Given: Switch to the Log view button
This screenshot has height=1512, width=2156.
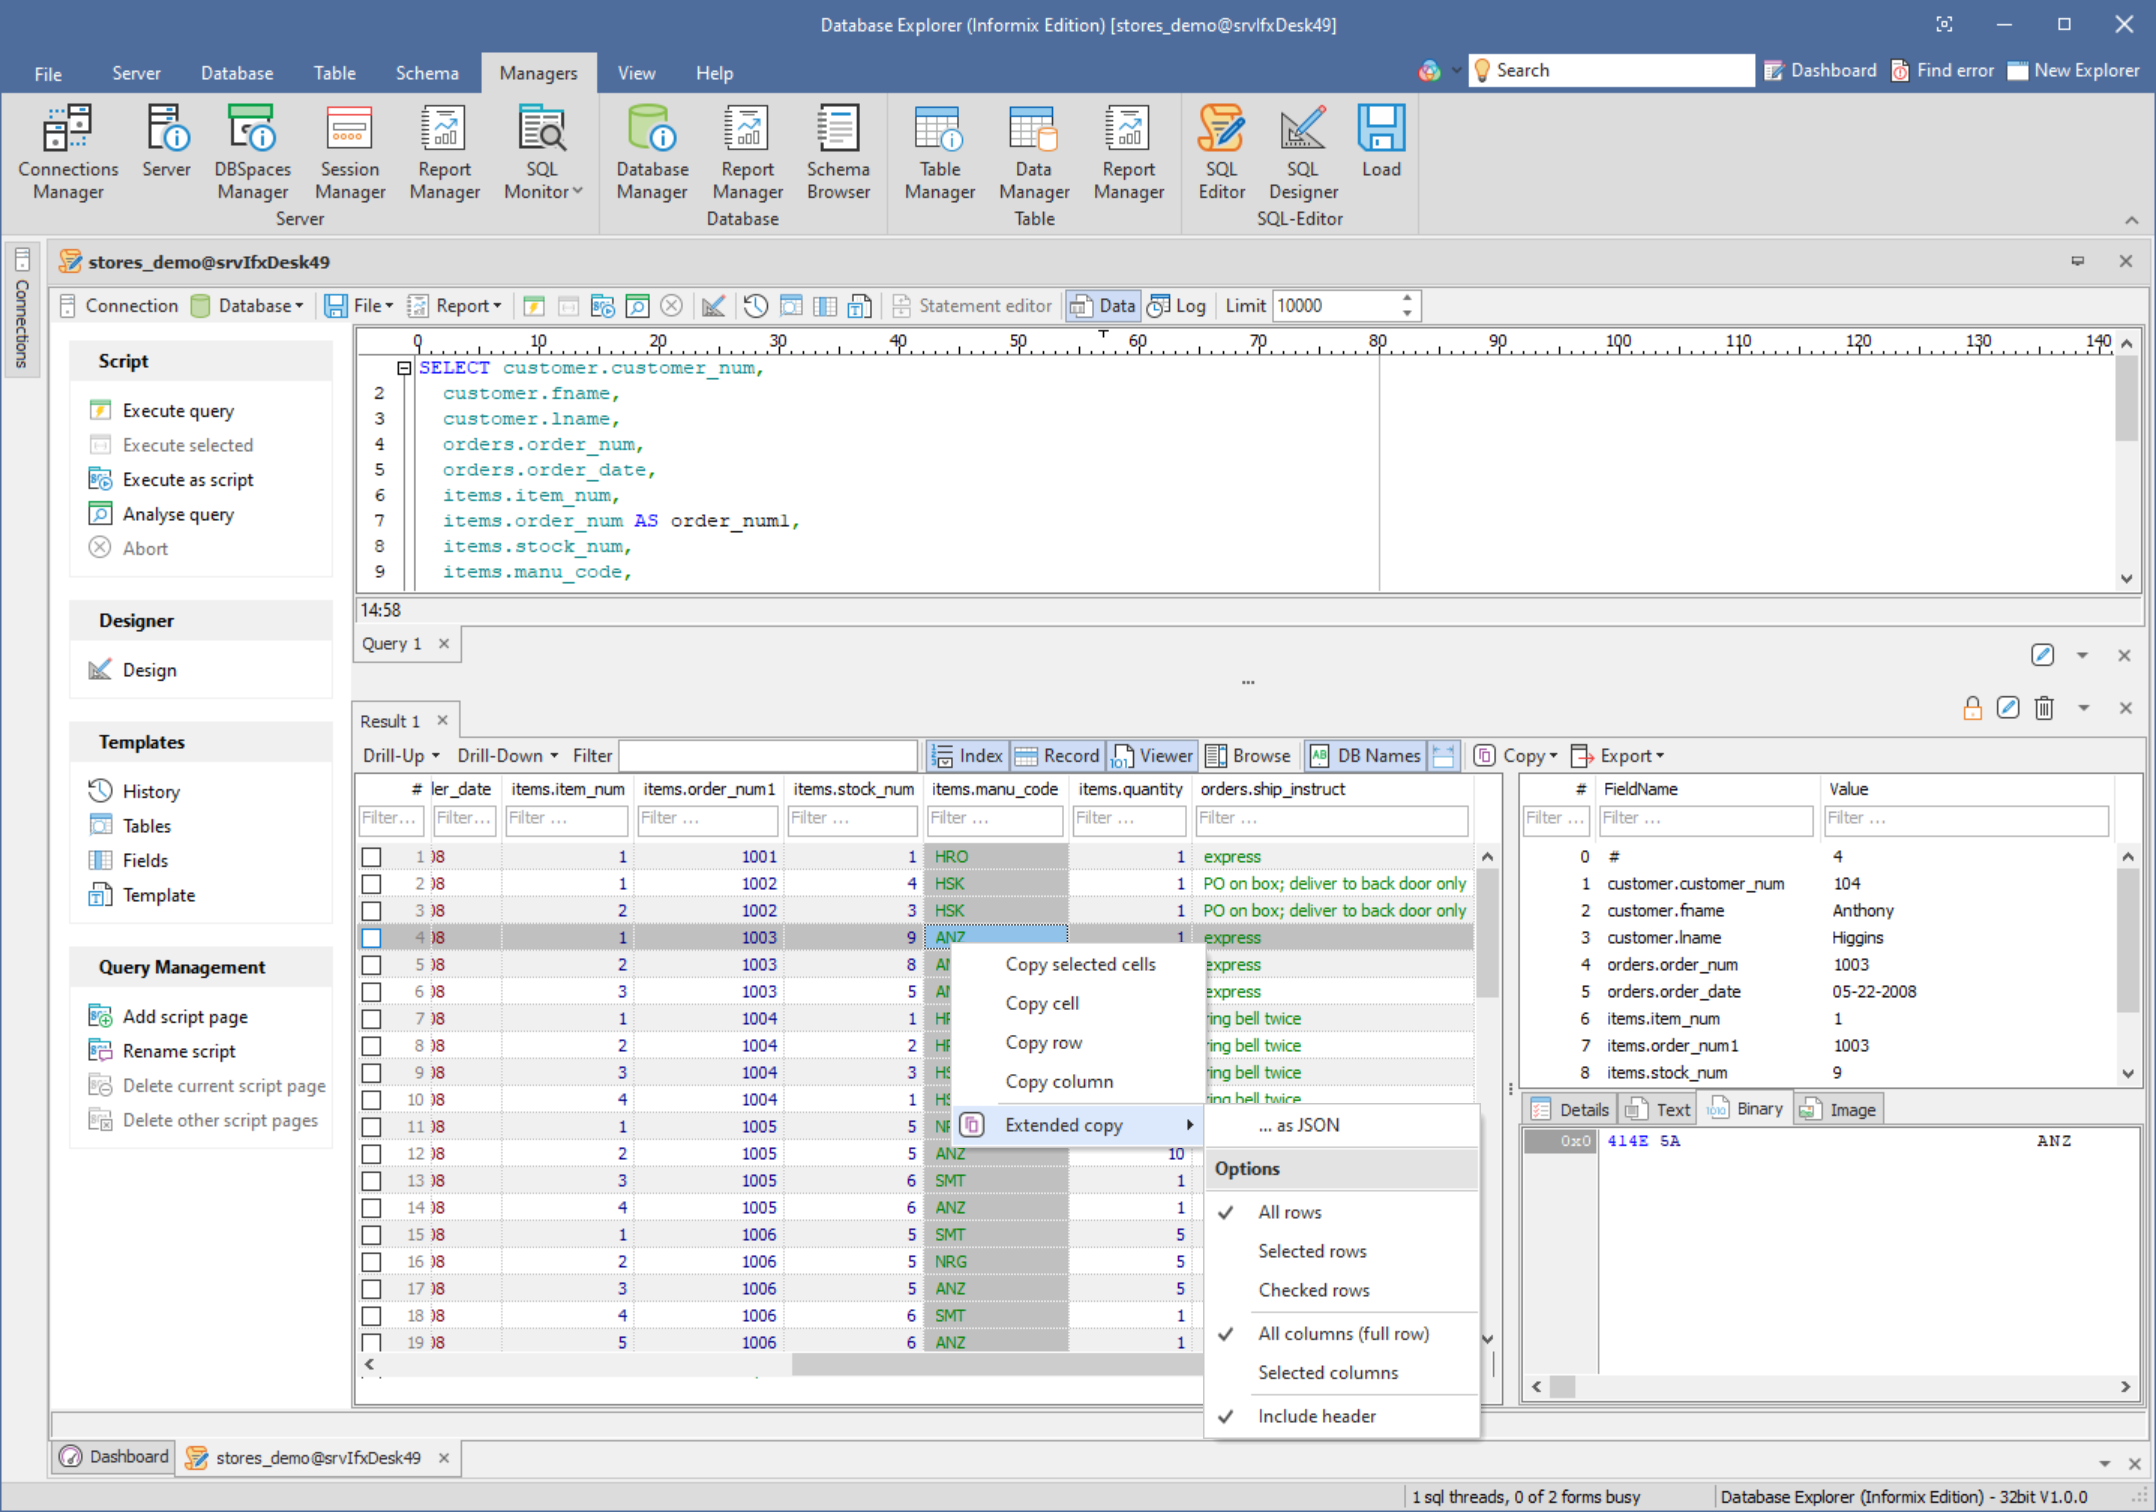Looking at the screenshot, I should tap(1177, 306).
